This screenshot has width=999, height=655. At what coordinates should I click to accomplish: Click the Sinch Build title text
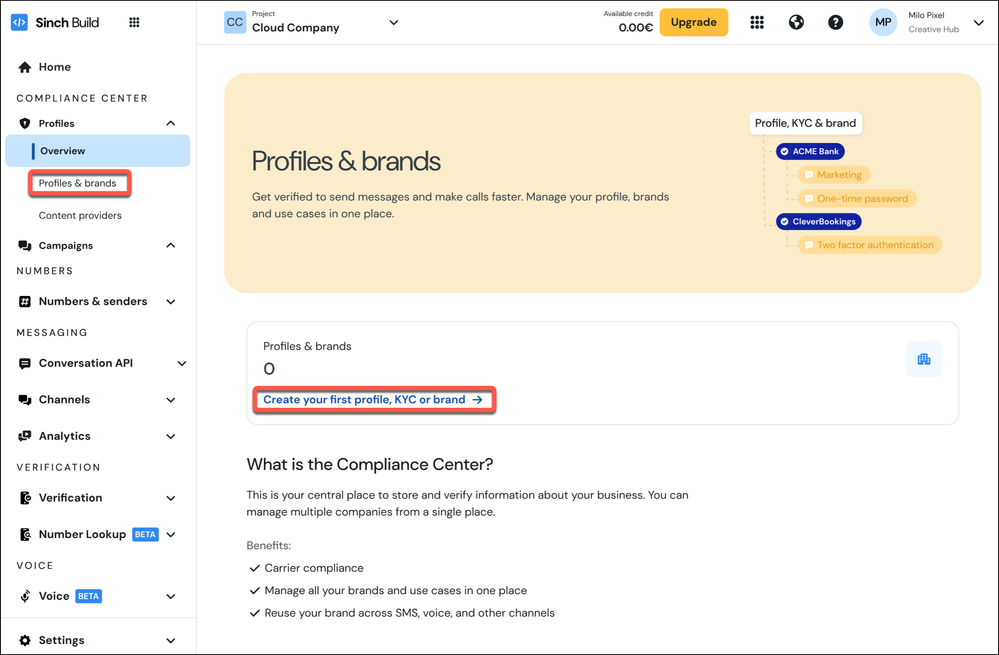67,22
